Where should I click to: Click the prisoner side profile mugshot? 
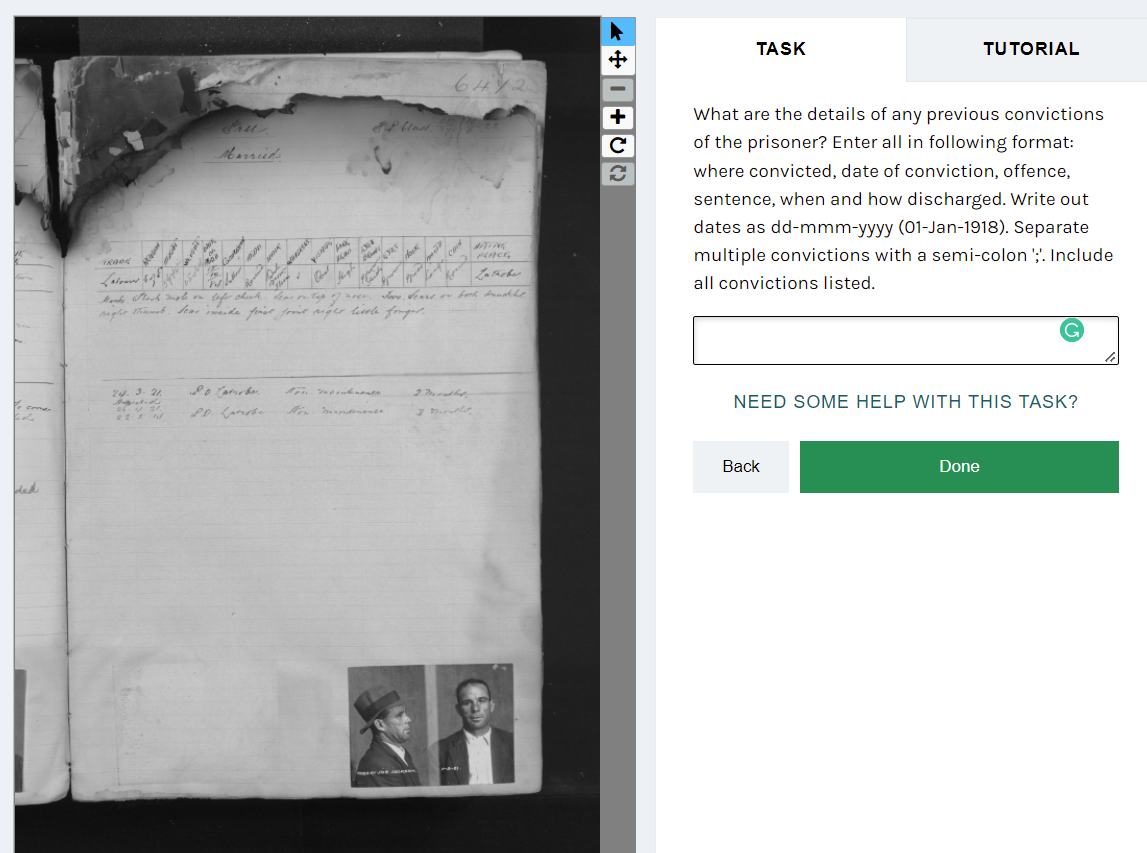pyautogui.click(x=391, y=725)
